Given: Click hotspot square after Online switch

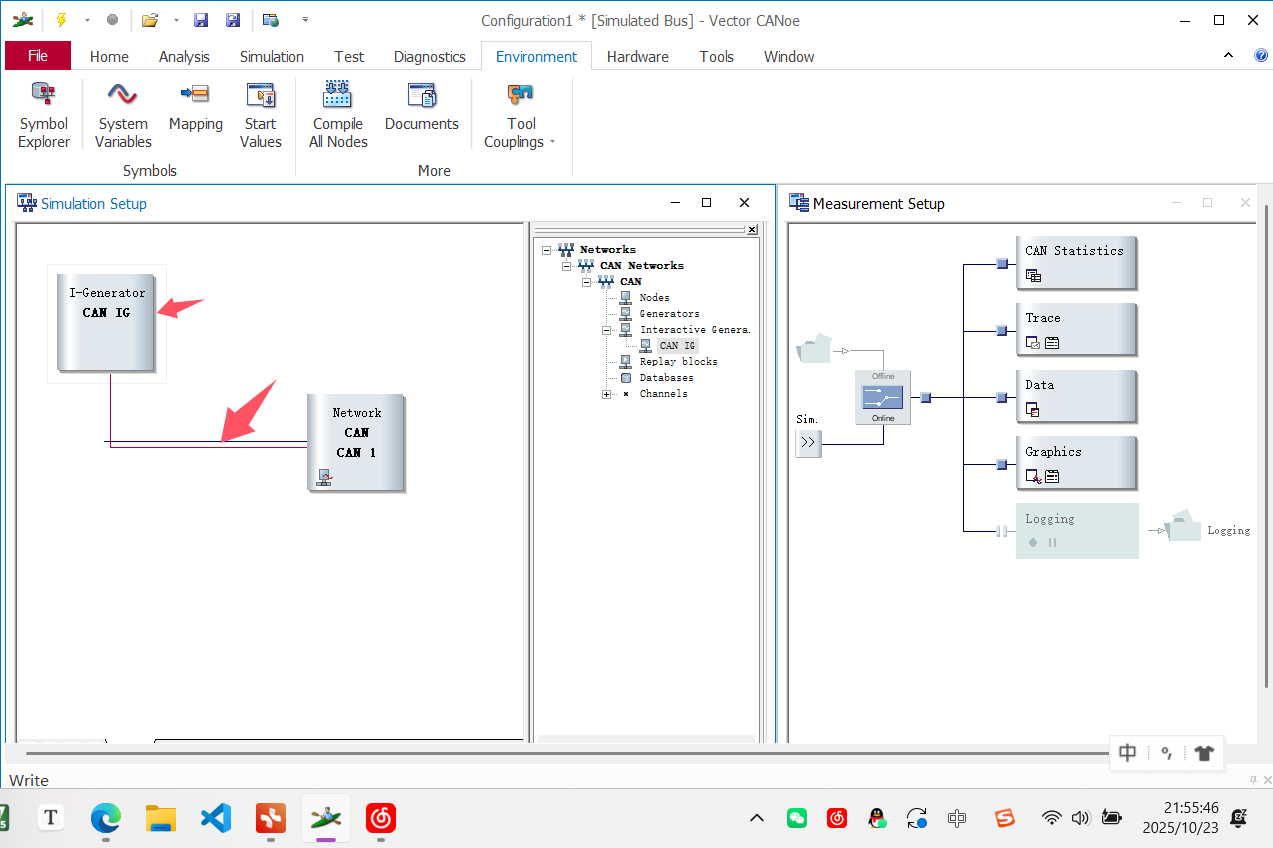Looking at the screenshot, I should tap(926, 398).
